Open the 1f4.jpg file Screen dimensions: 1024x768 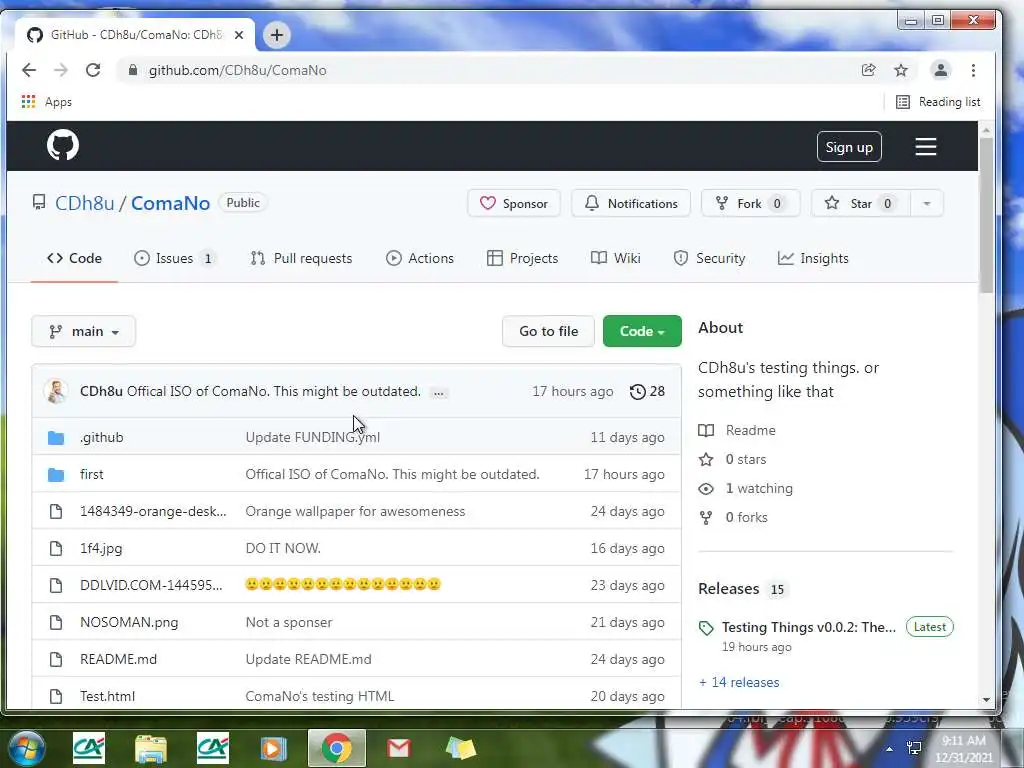[101, 549]
